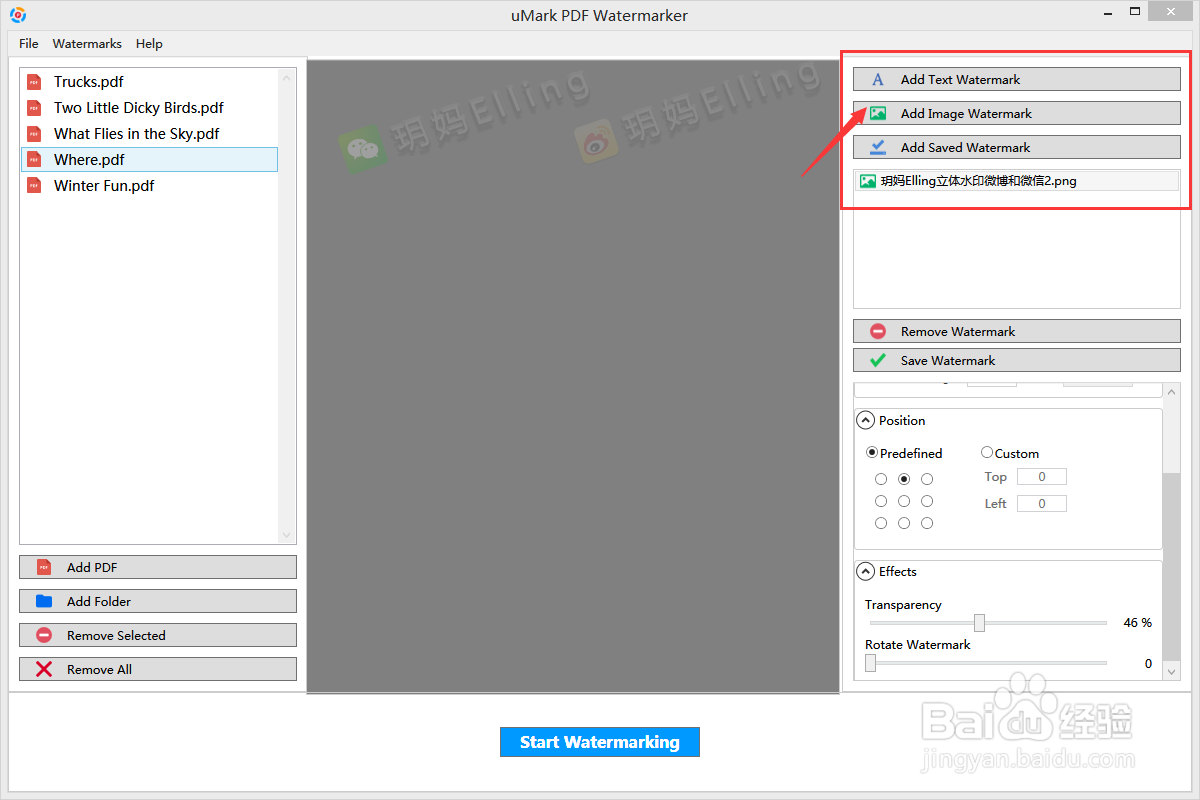
Task: Click Add Saved Watermark button
Action: coord(1017,147)
